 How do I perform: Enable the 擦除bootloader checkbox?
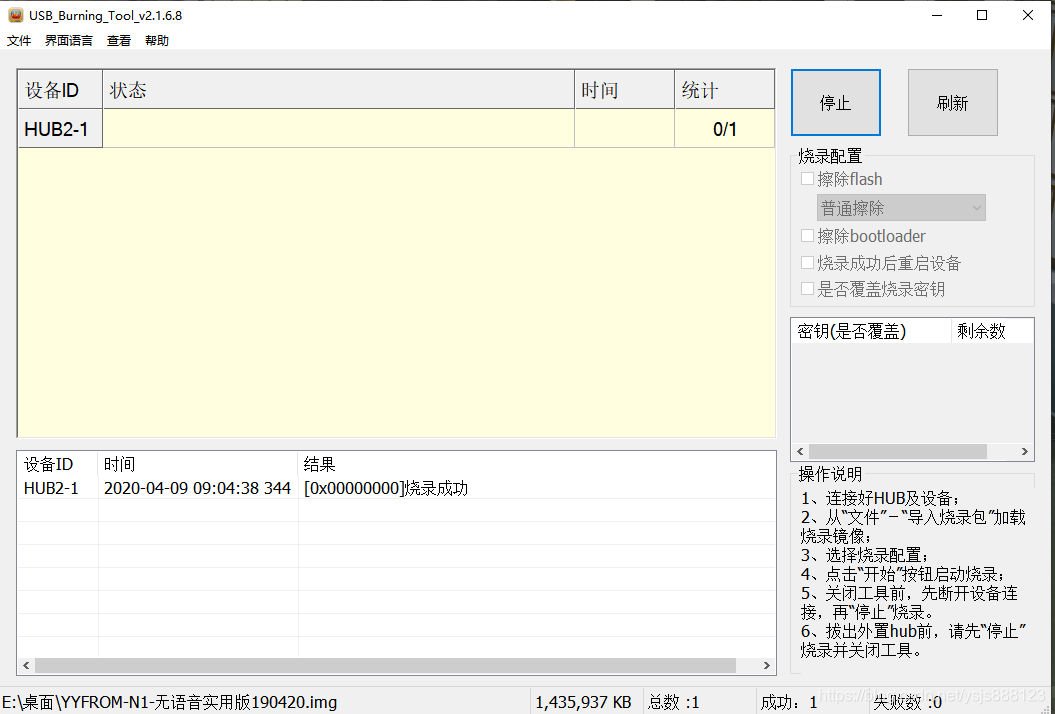pos(808,235)
